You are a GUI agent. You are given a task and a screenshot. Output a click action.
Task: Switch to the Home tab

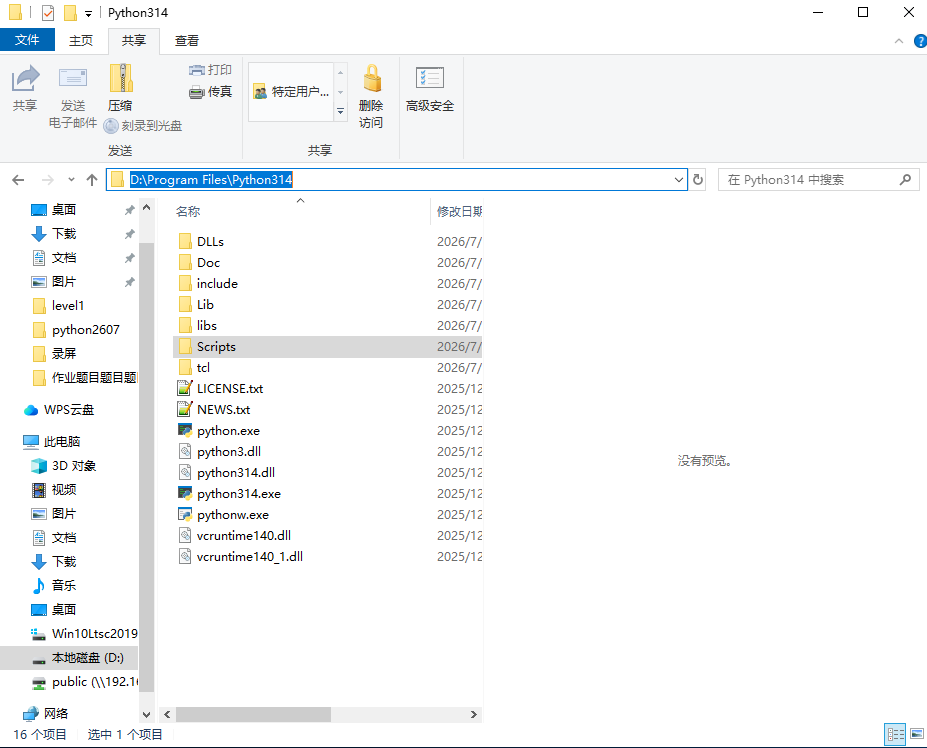coord(81,40)
